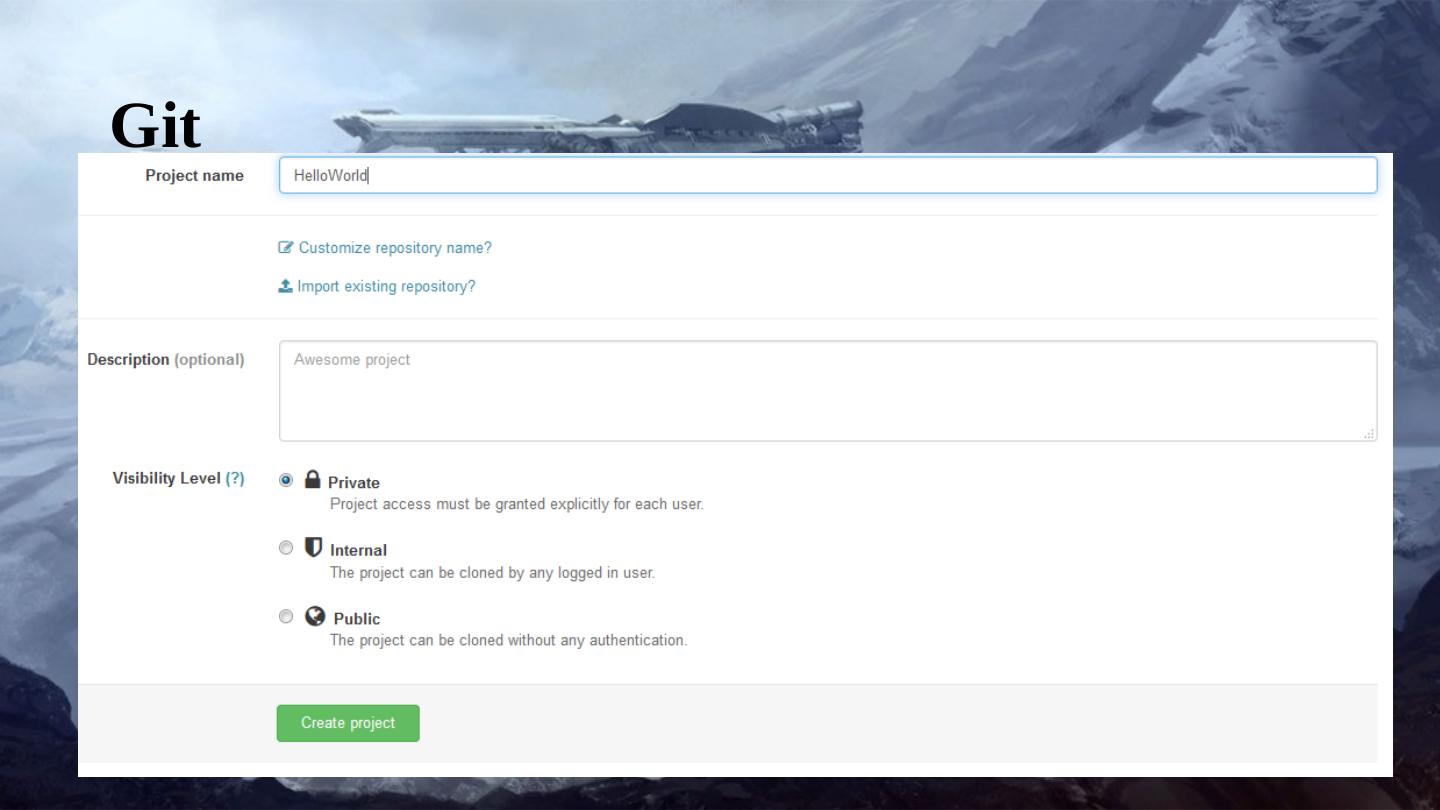Image resolution: width=1440 pixels, height=810 pixels.
Task: Click the Private label text
Action: click(x=354, y=483)
